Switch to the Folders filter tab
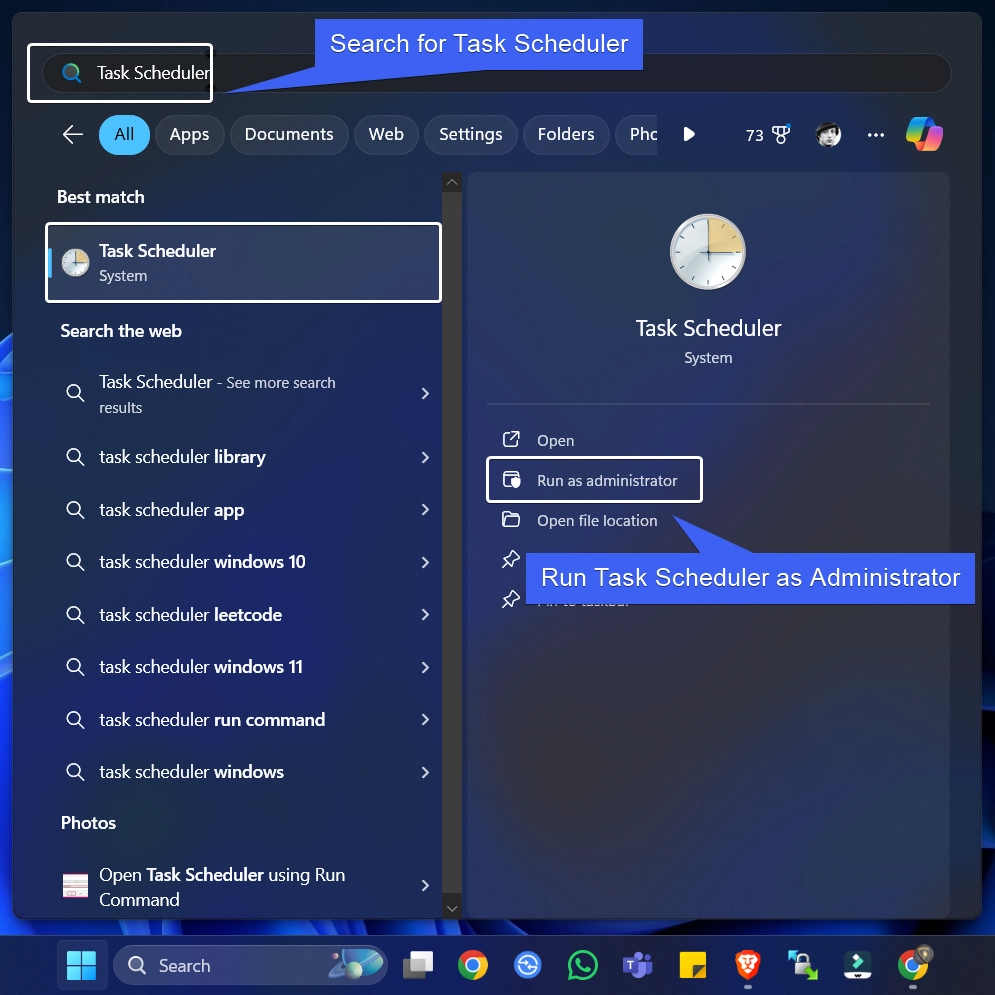 565,135
